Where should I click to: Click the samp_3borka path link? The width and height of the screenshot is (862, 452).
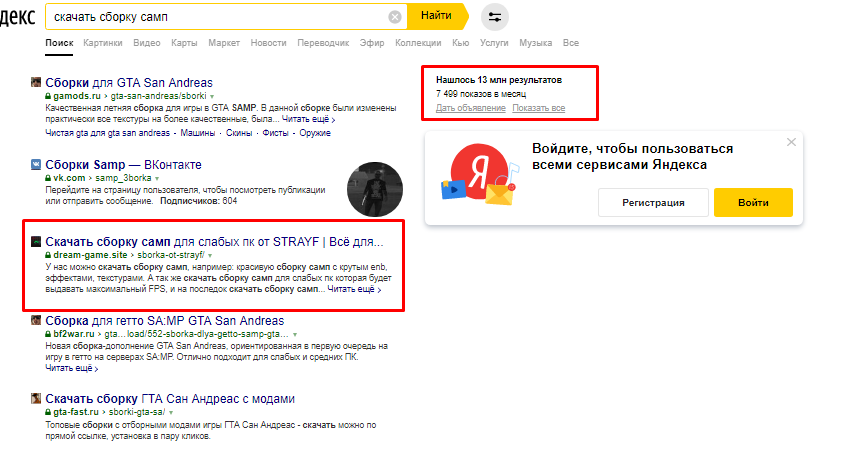123,178
